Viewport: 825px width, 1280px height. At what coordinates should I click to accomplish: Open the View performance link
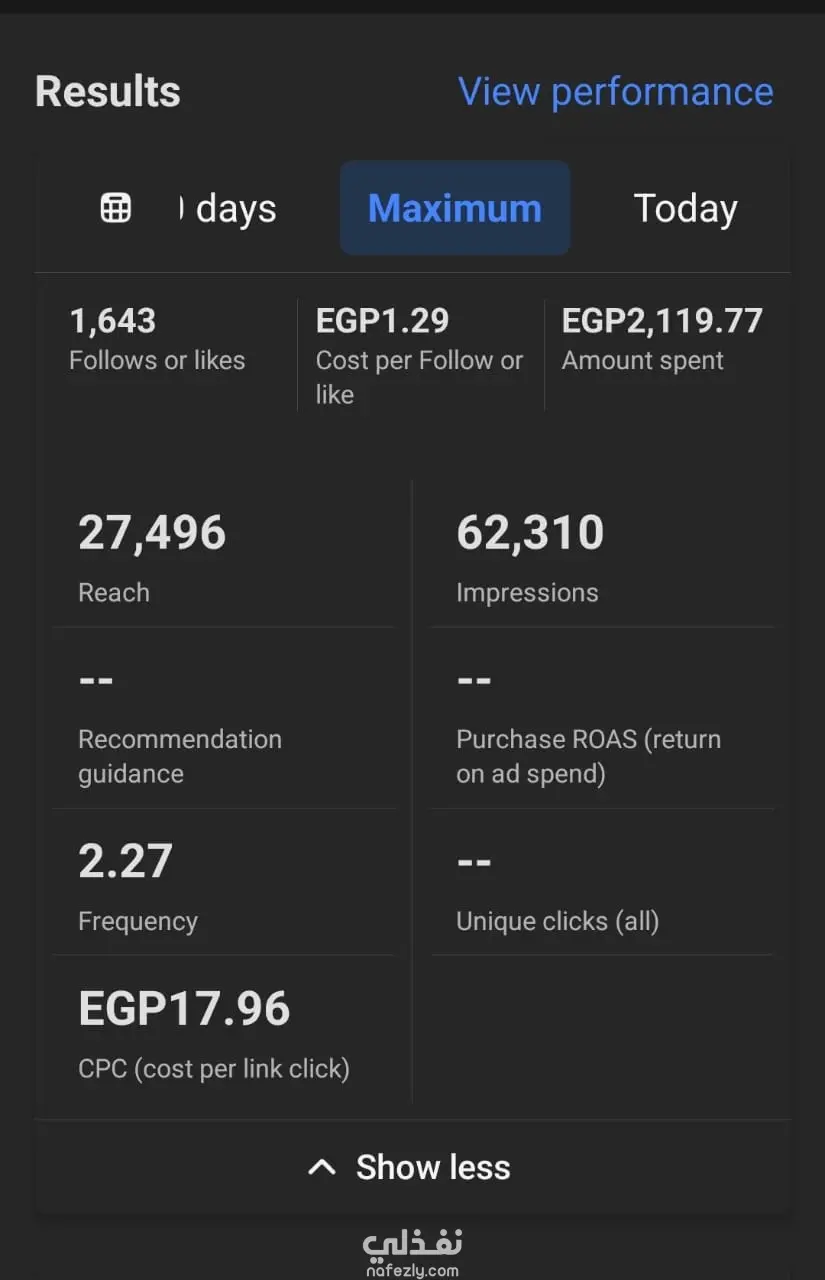[615, 92]
